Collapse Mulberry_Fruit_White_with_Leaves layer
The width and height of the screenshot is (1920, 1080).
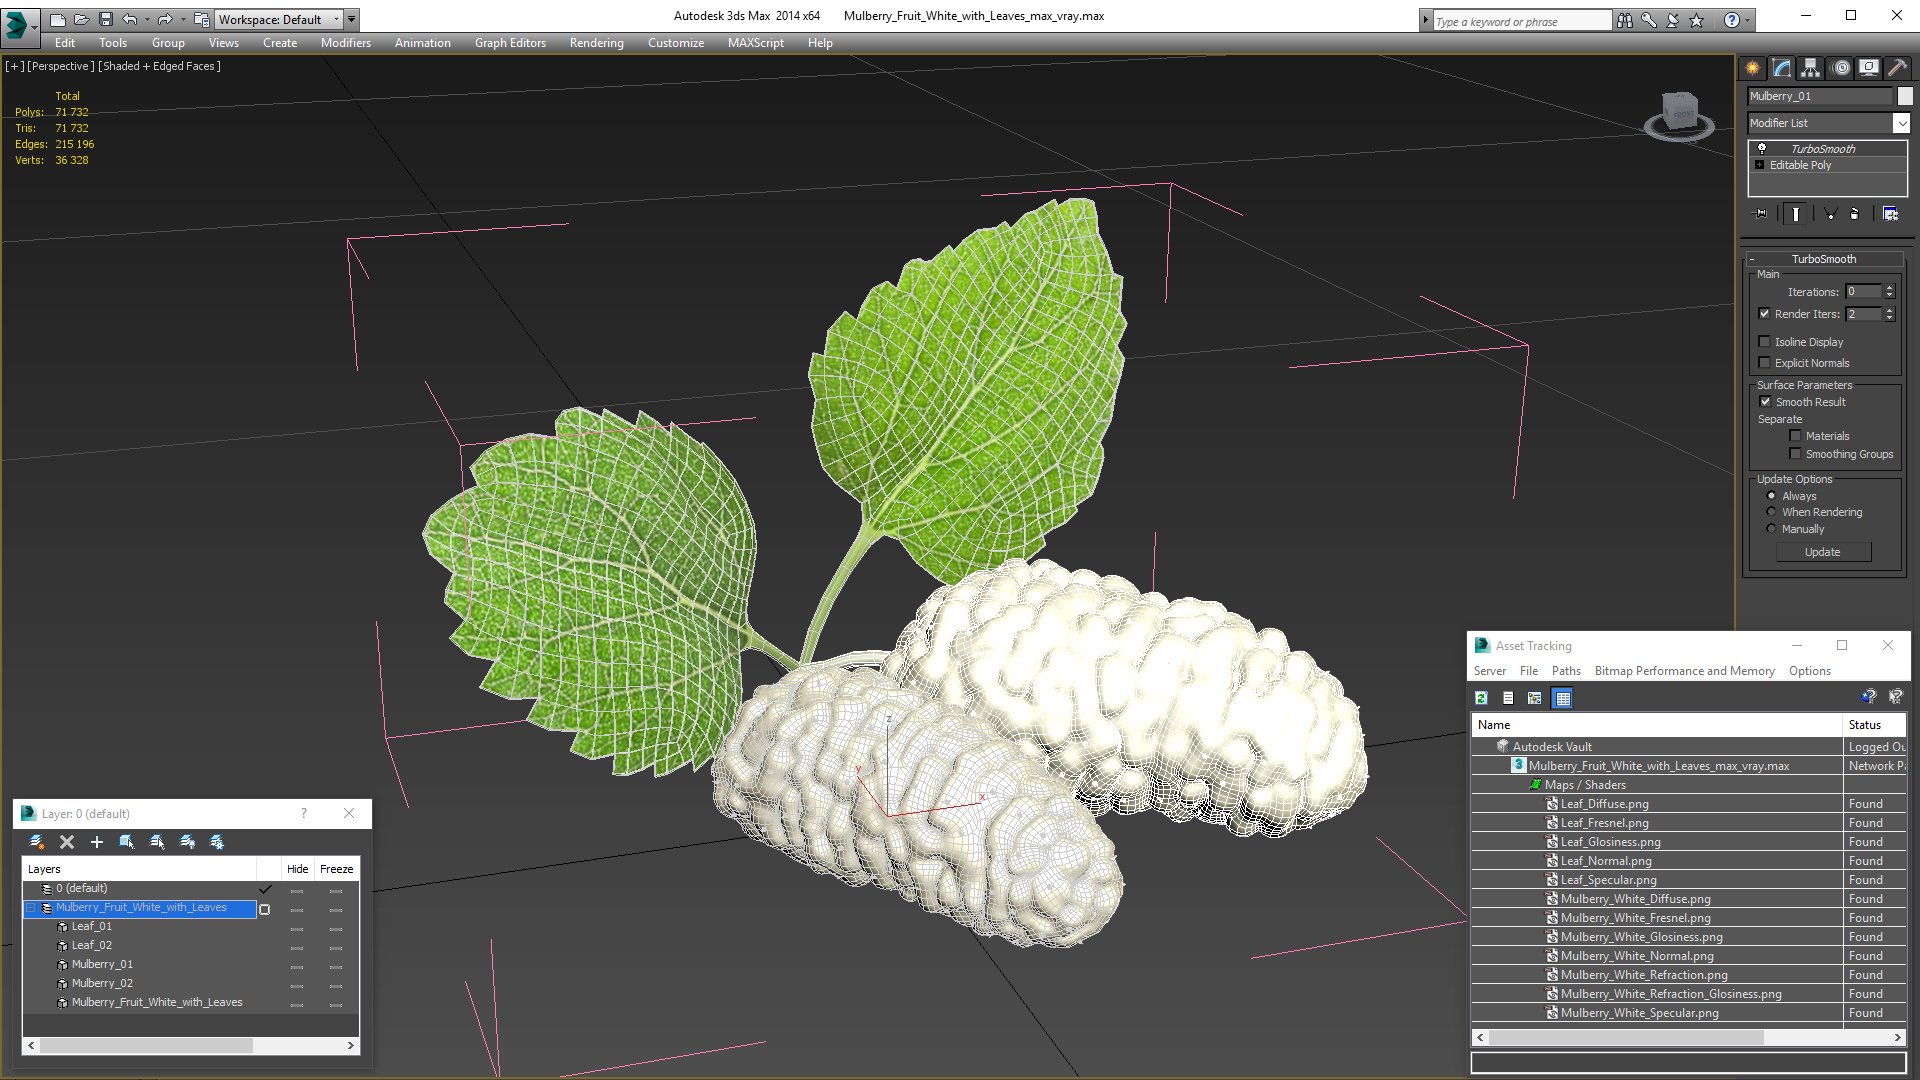(31, 908)
